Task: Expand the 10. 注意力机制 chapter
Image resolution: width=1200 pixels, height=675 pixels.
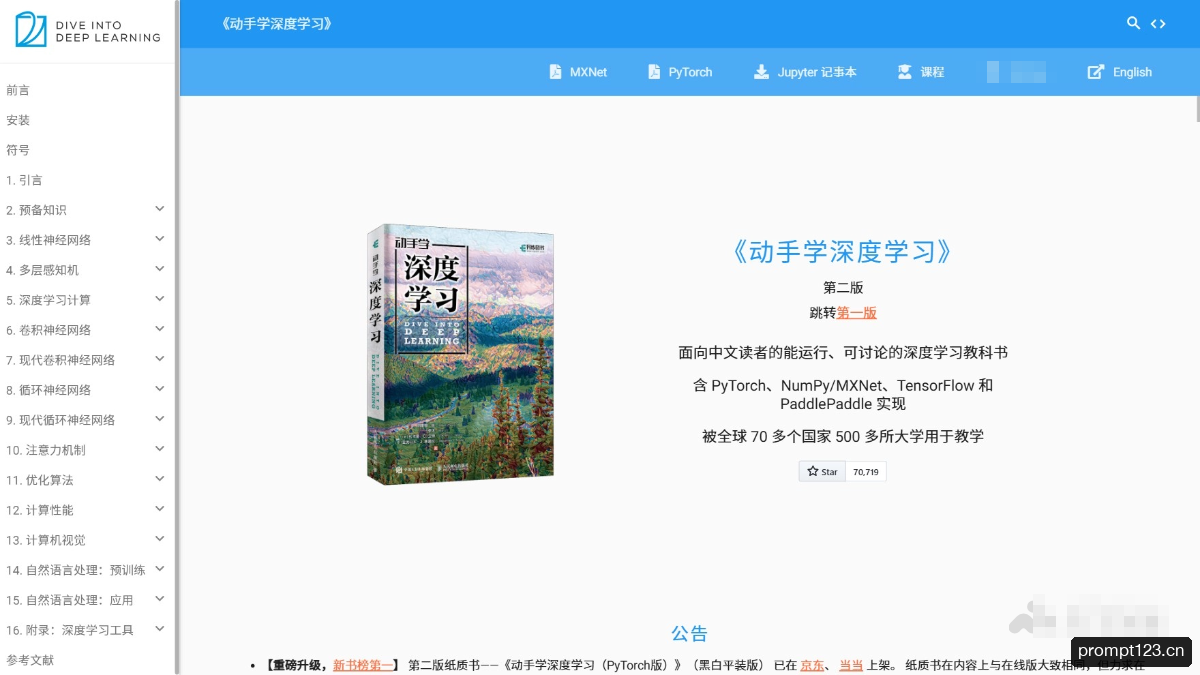Action: (160, 449)
